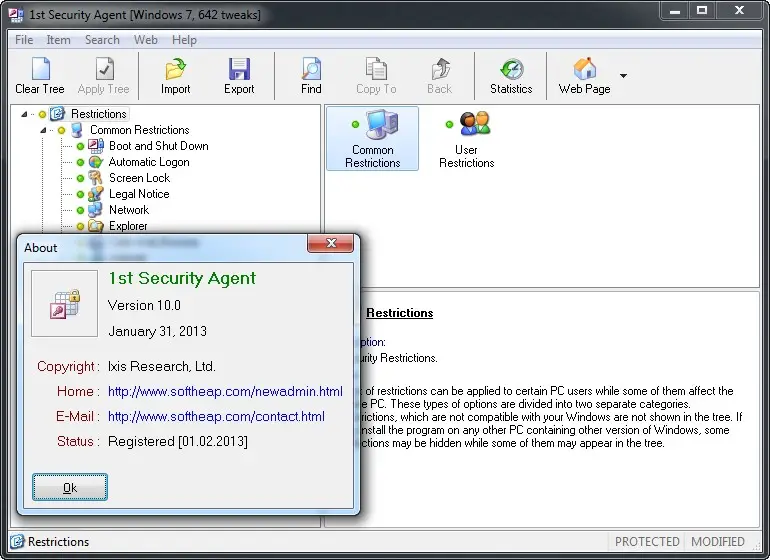Open the Help menu
Image resolution: width=770 pixels, height=560 pixels.
tap(184, 40)
